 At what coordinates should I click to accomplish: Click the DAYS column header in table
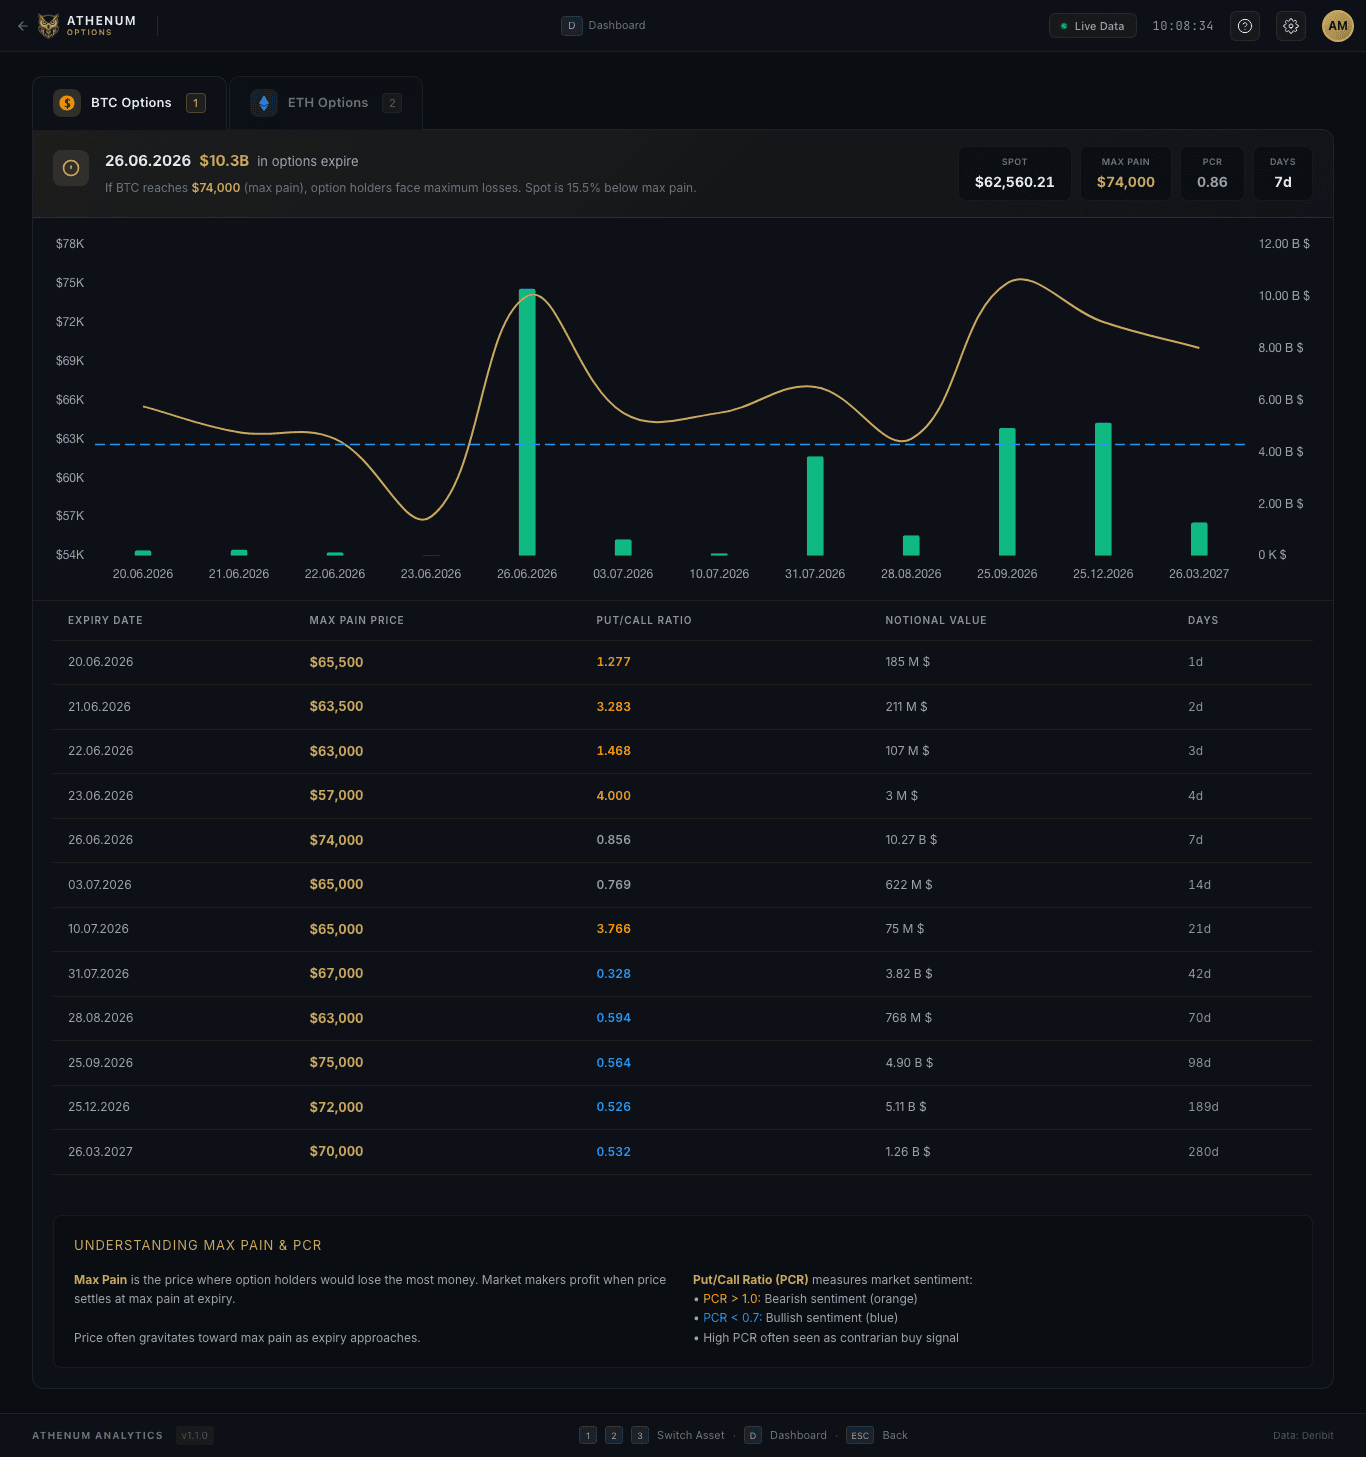click(x=1203, y=621)
